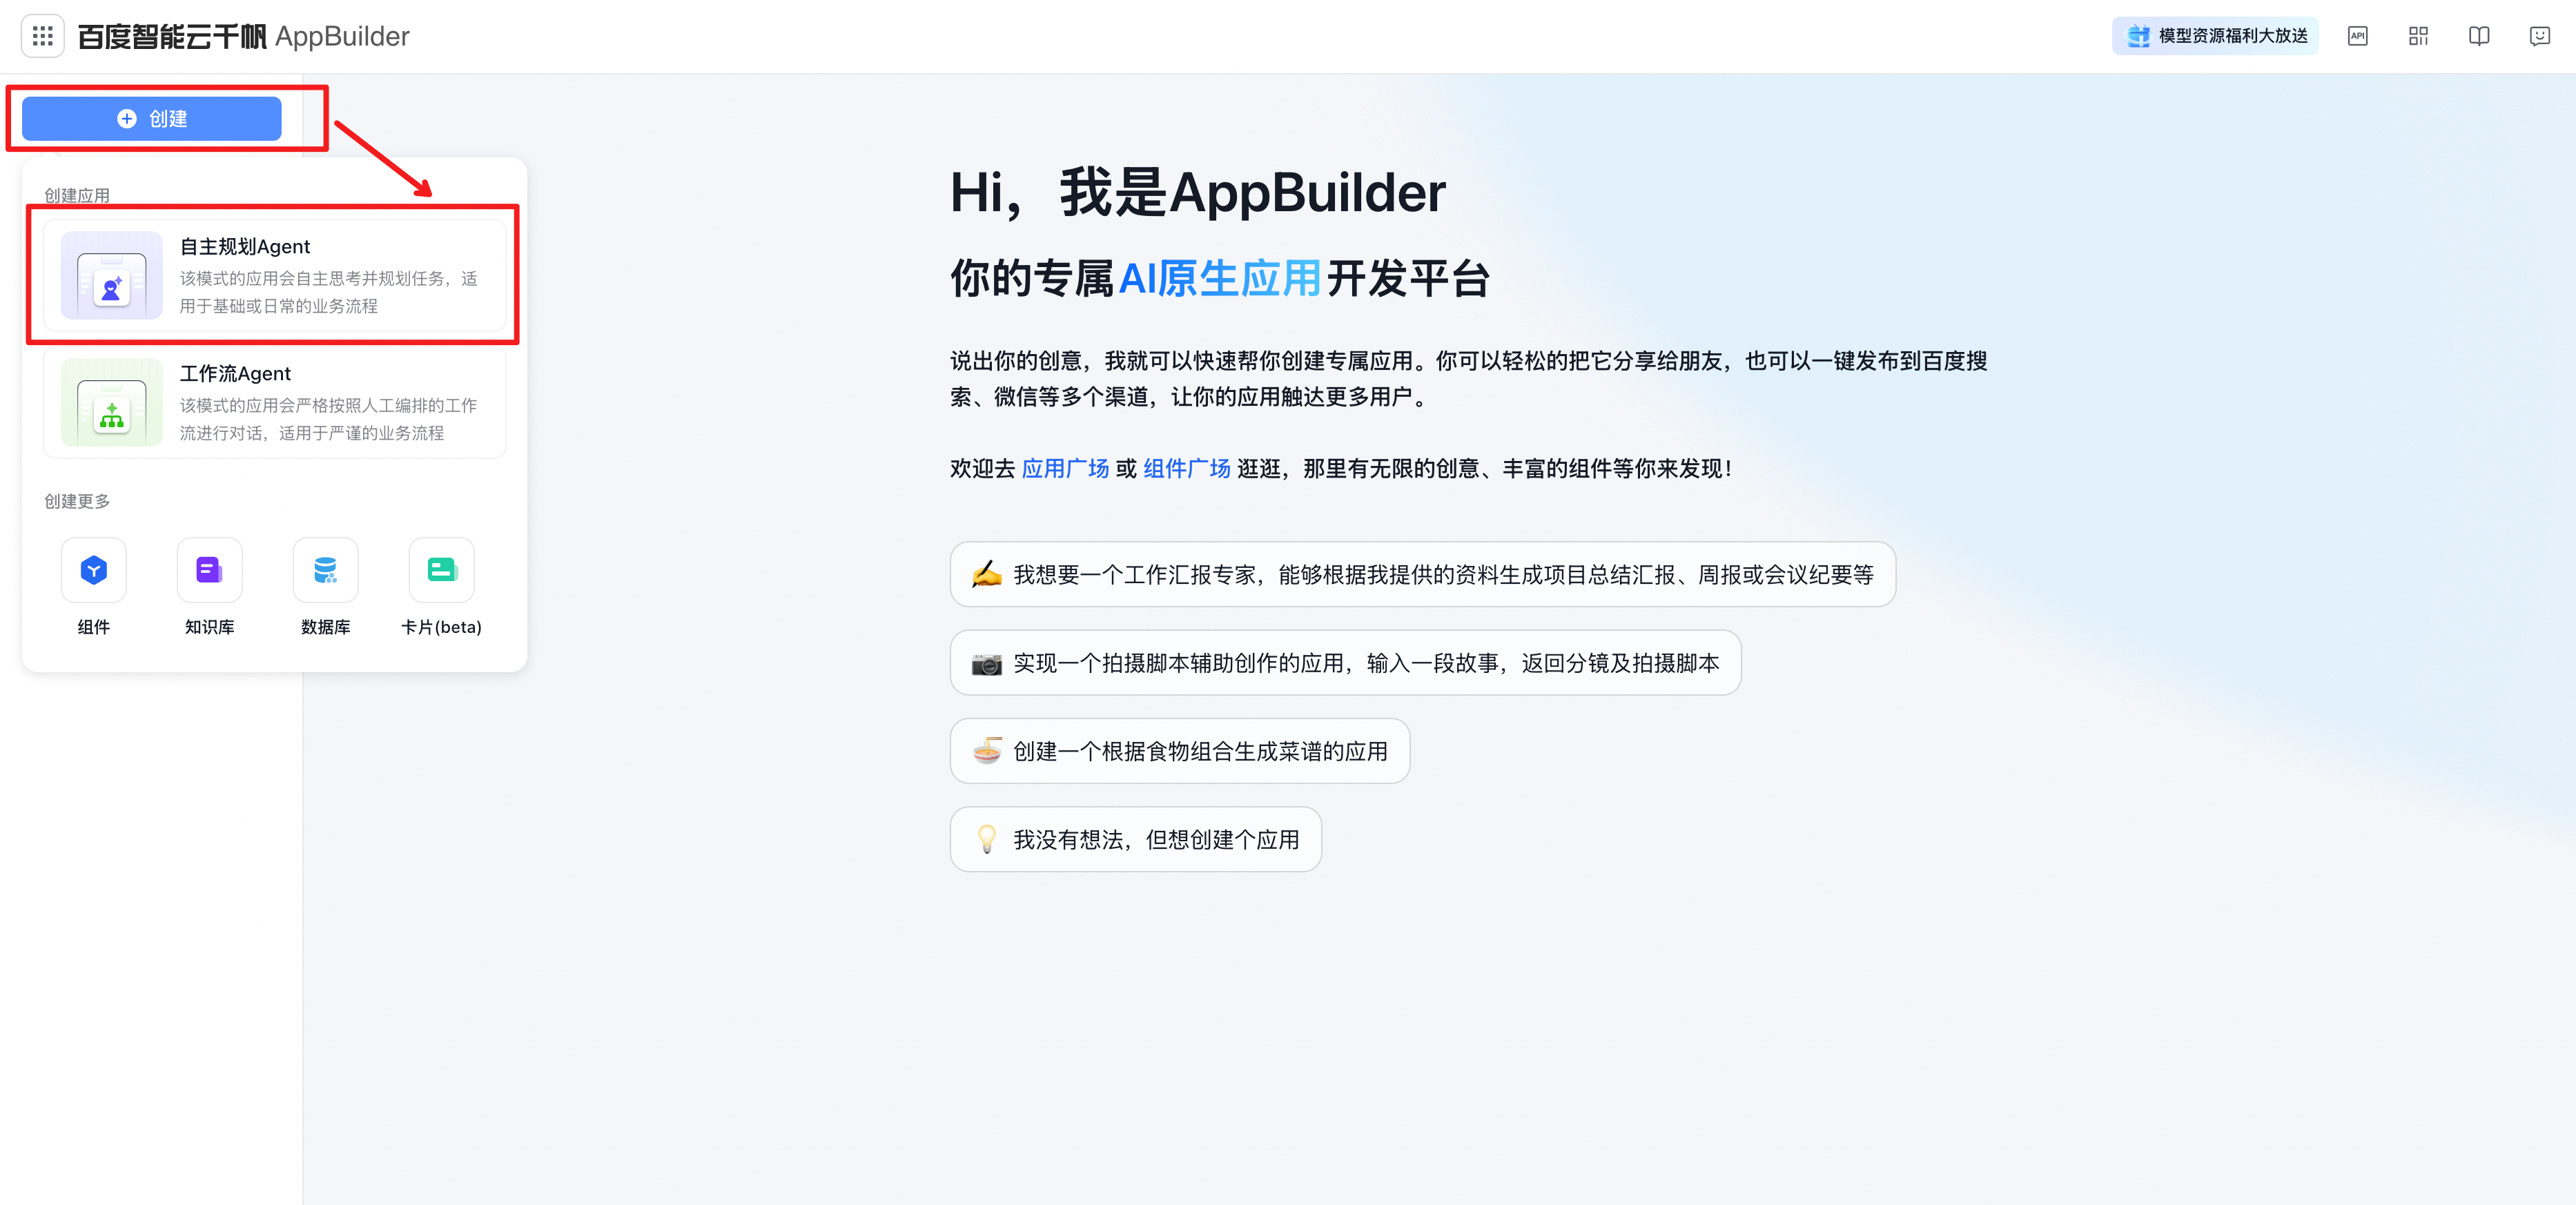
Task: Choose the 工作汇报专家 suggestion prompt
Action: pos(1422,574)
